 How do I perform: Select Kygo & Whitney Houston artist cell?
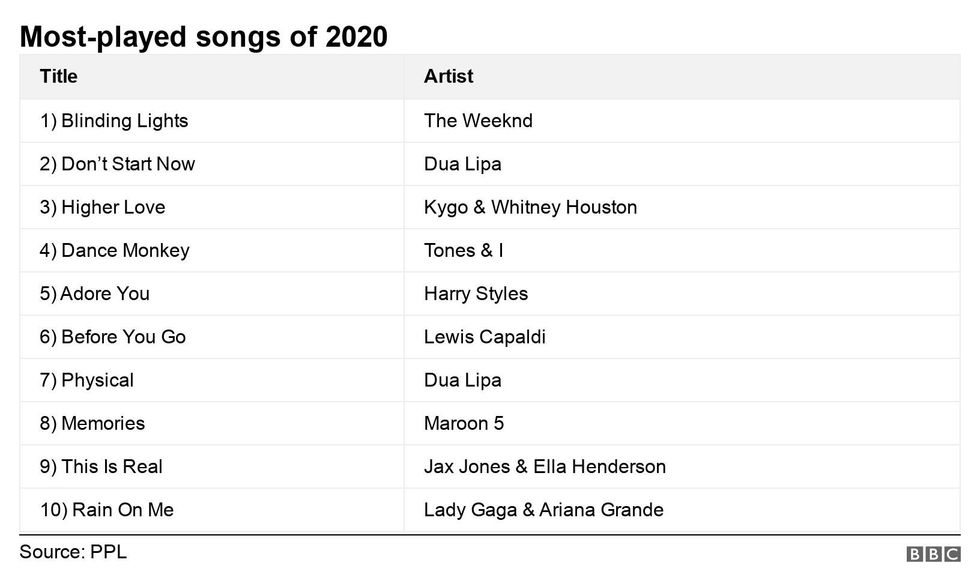(x=530, y=207)
